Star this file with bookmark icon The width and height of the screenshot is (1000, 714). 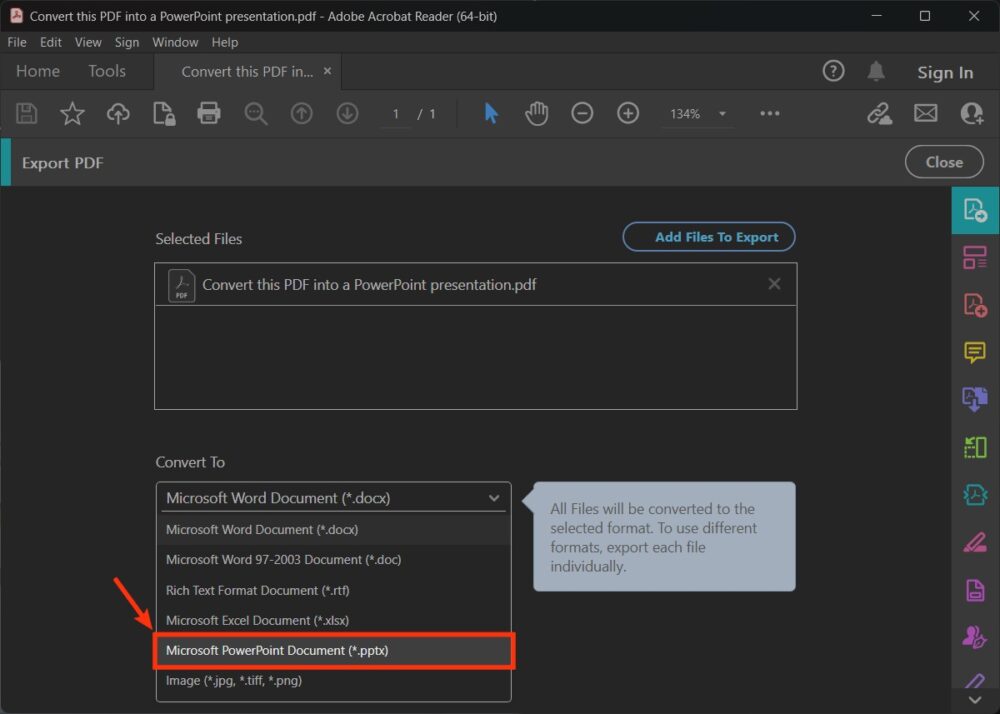click(x=72, y=114)
